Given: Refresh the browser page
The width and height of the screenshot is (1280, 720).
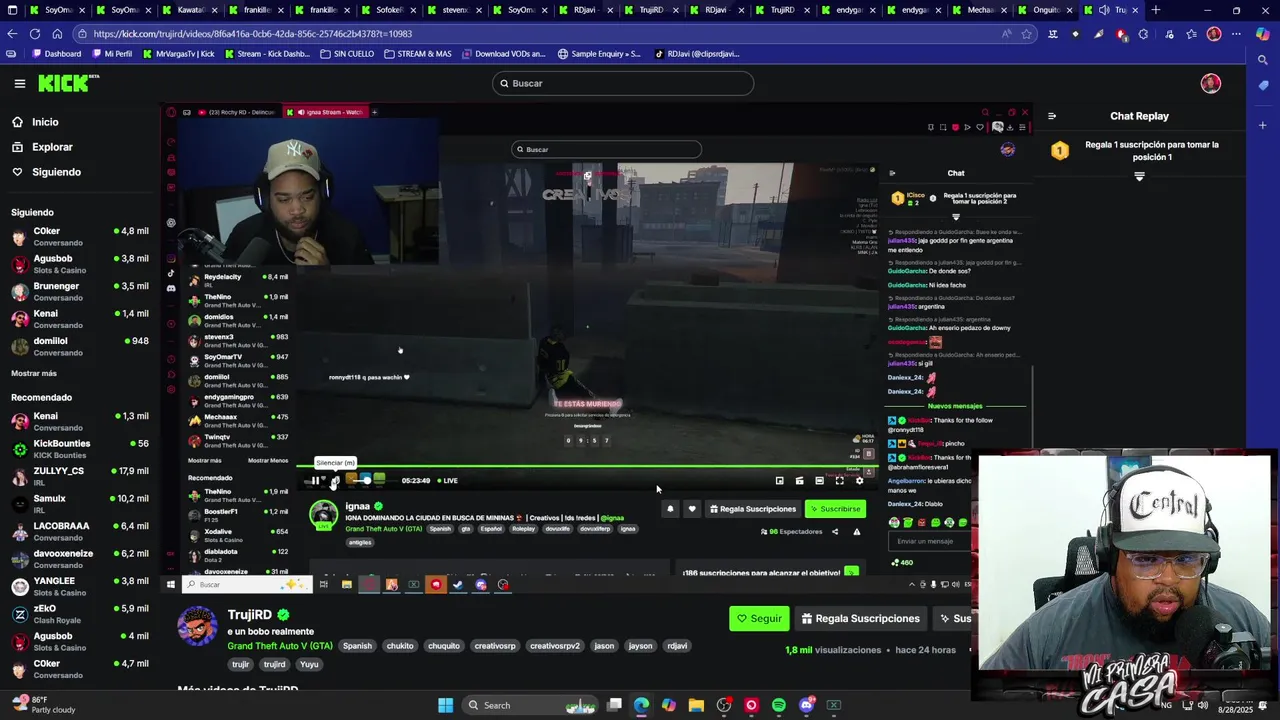Looking at the screenshot, I should 34,33.
